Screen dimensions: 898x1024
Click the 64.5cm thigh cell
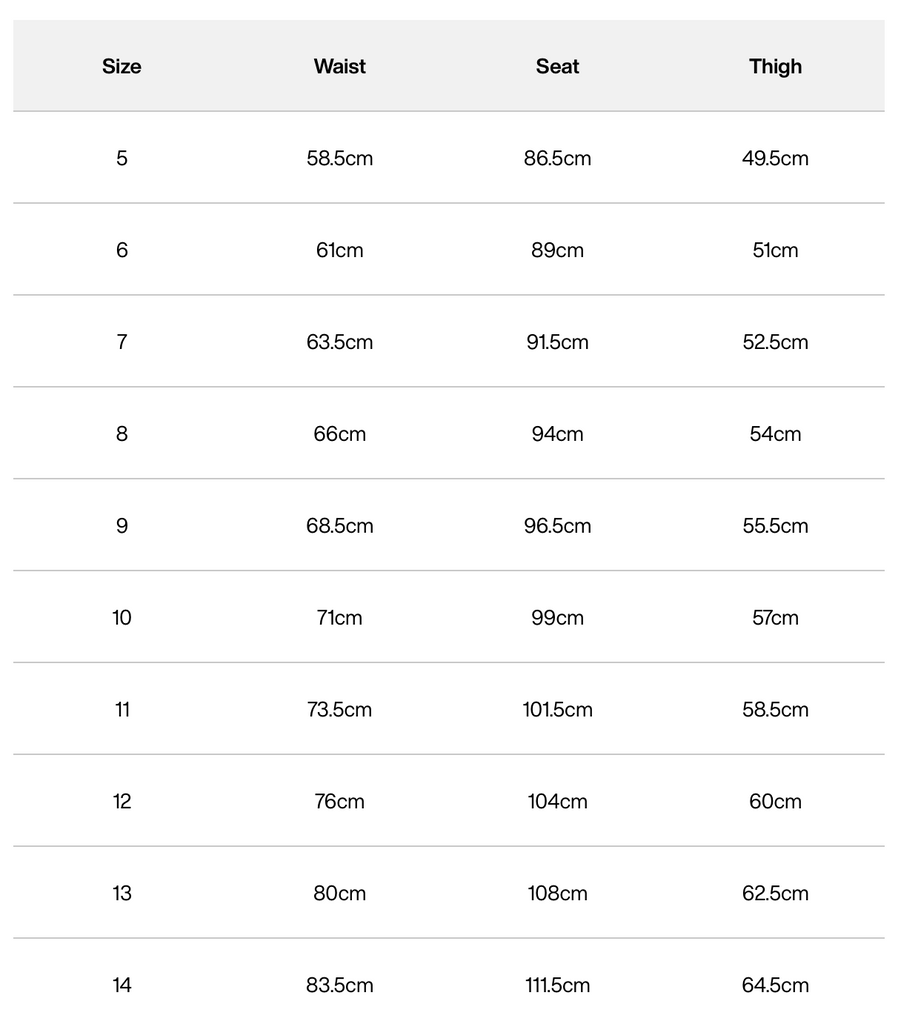pos(775,985)
